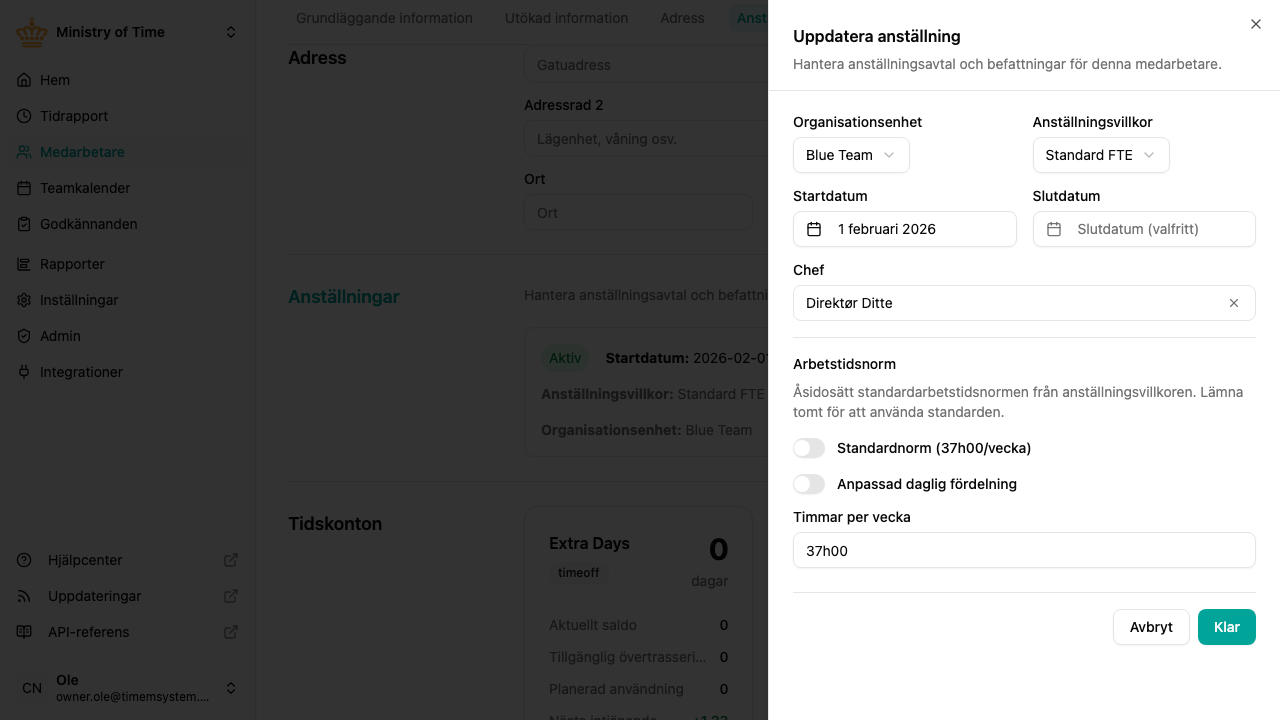The image size is (1280, 720).
Task: Click the Uppdateringar feed icon
Action: click(x=24, y=596)
